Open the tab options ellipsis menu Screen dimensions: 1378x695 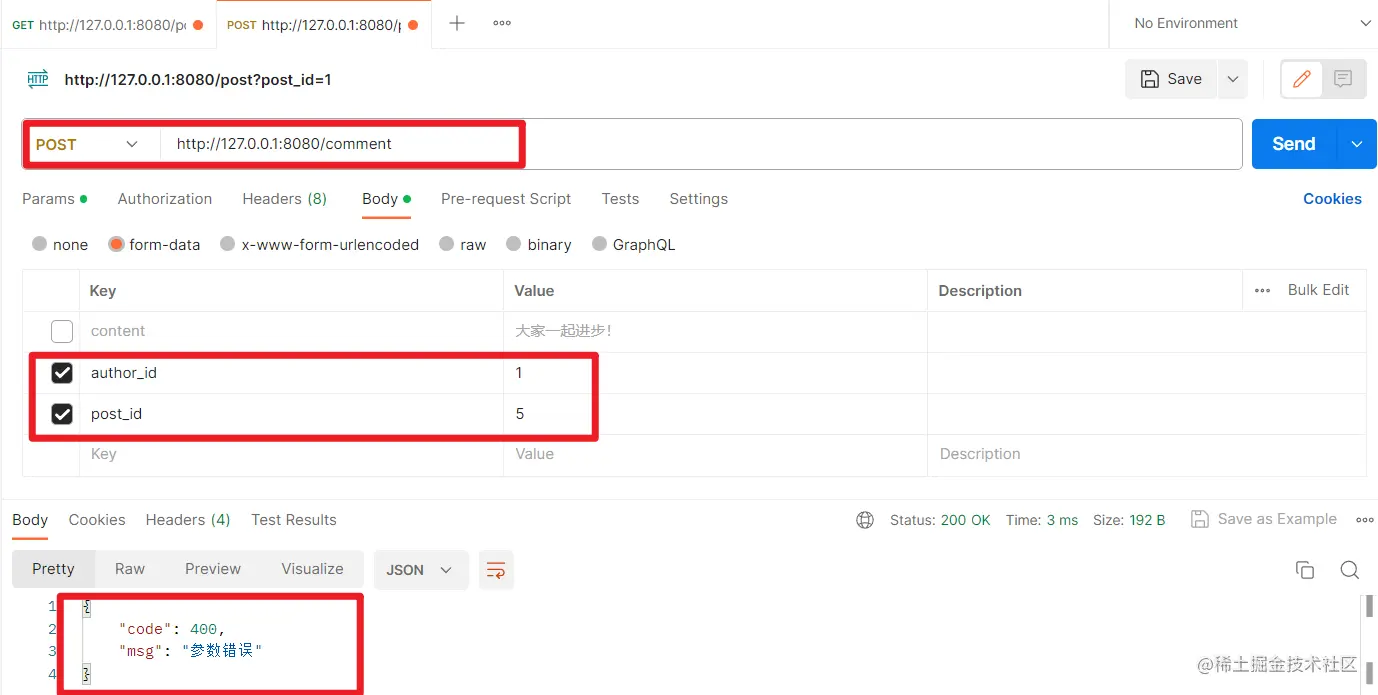pos(502,23)
